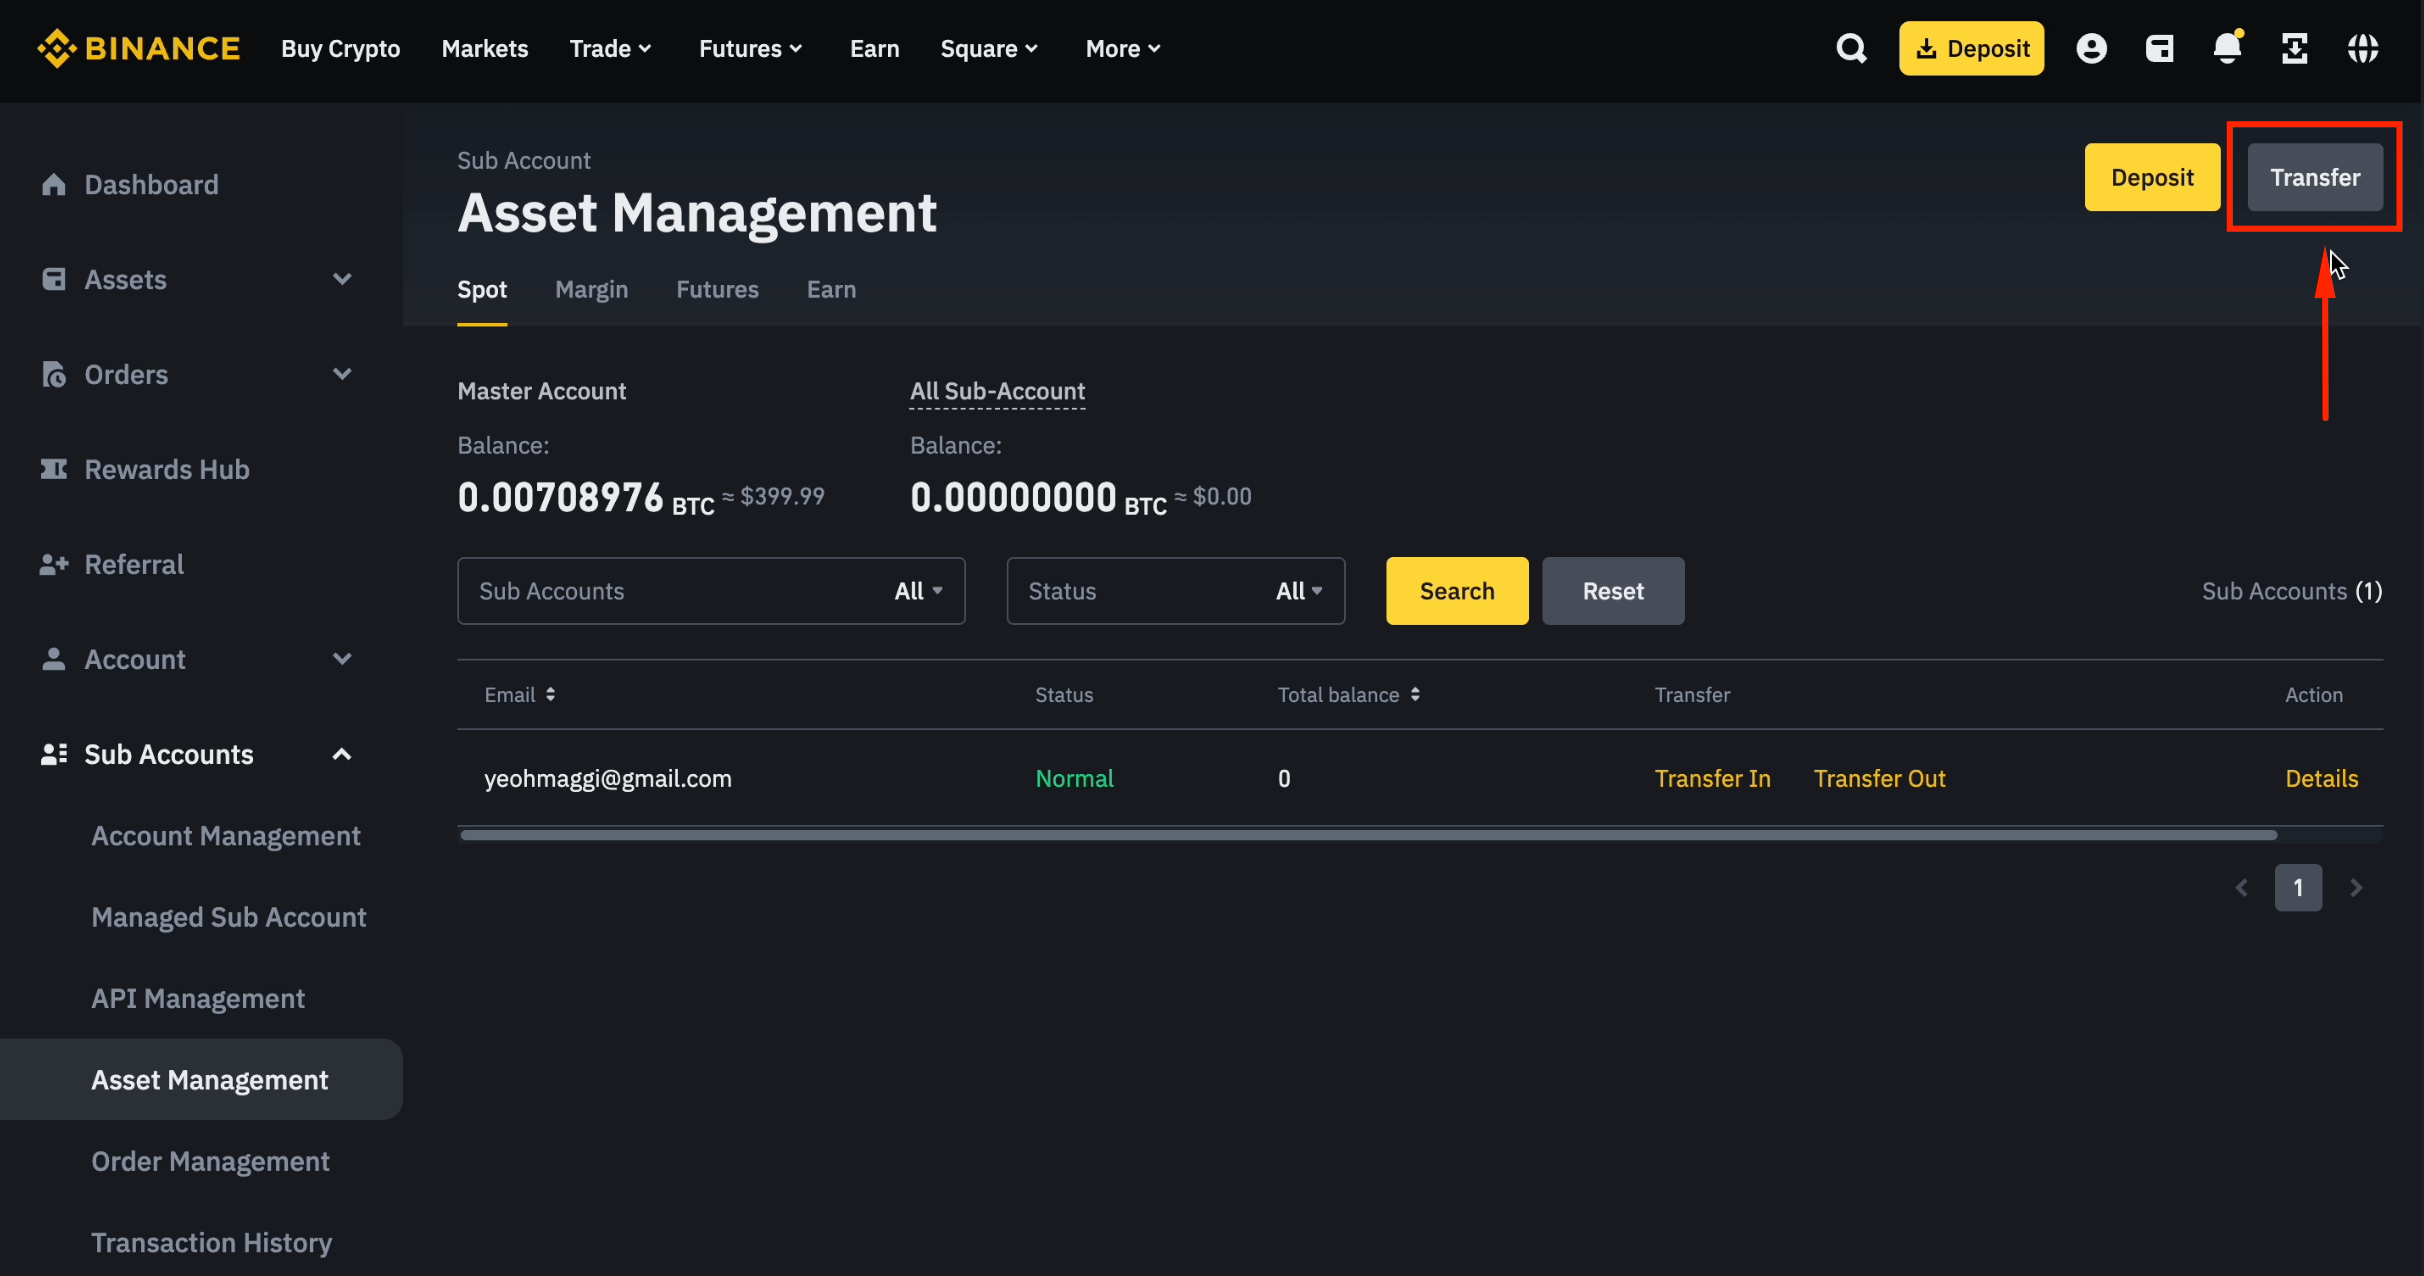Viewport: 2424px width, 1276px height.
Task: Open the Futures menu in navbar
Action: tap(750, 48)
